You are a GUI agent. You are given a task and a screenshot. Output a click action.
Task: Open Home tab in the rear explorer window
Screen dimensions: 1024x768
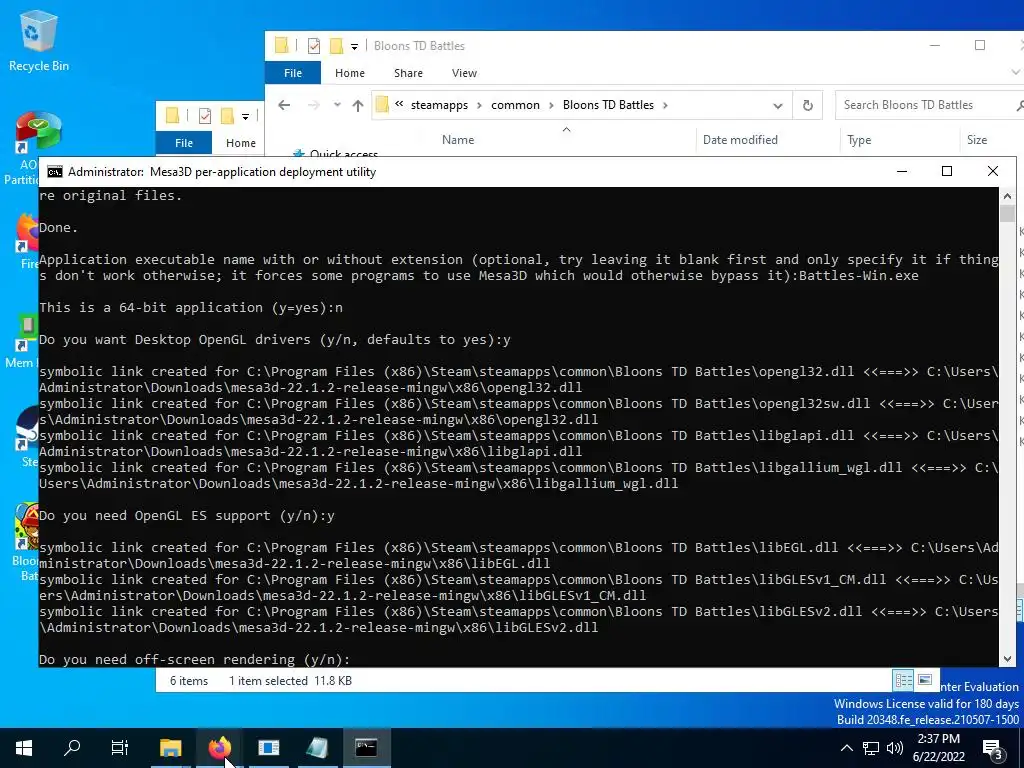click(240, 143)
